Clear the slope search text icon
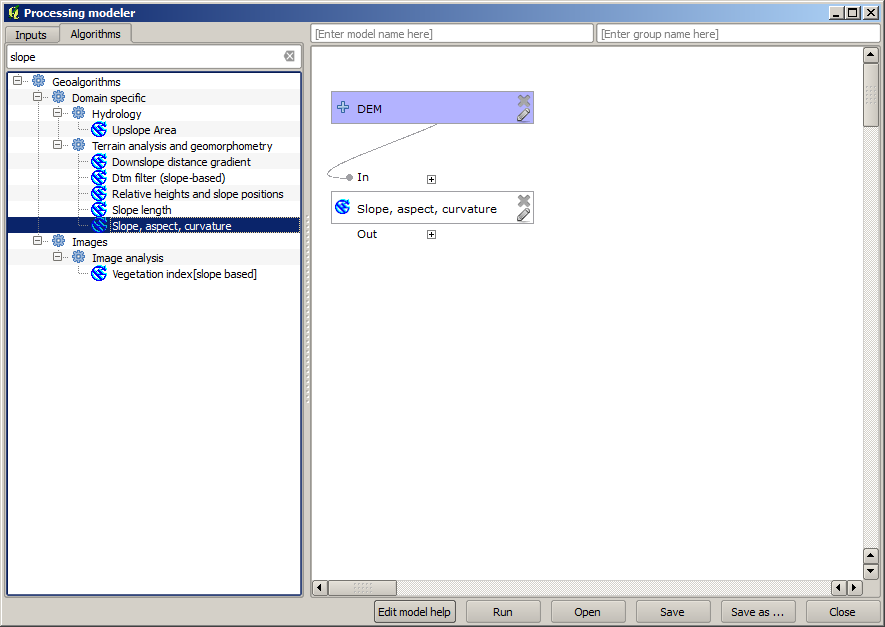Image resolution: width=885 pixels, height=627 pixels. [x=289, y=57]
